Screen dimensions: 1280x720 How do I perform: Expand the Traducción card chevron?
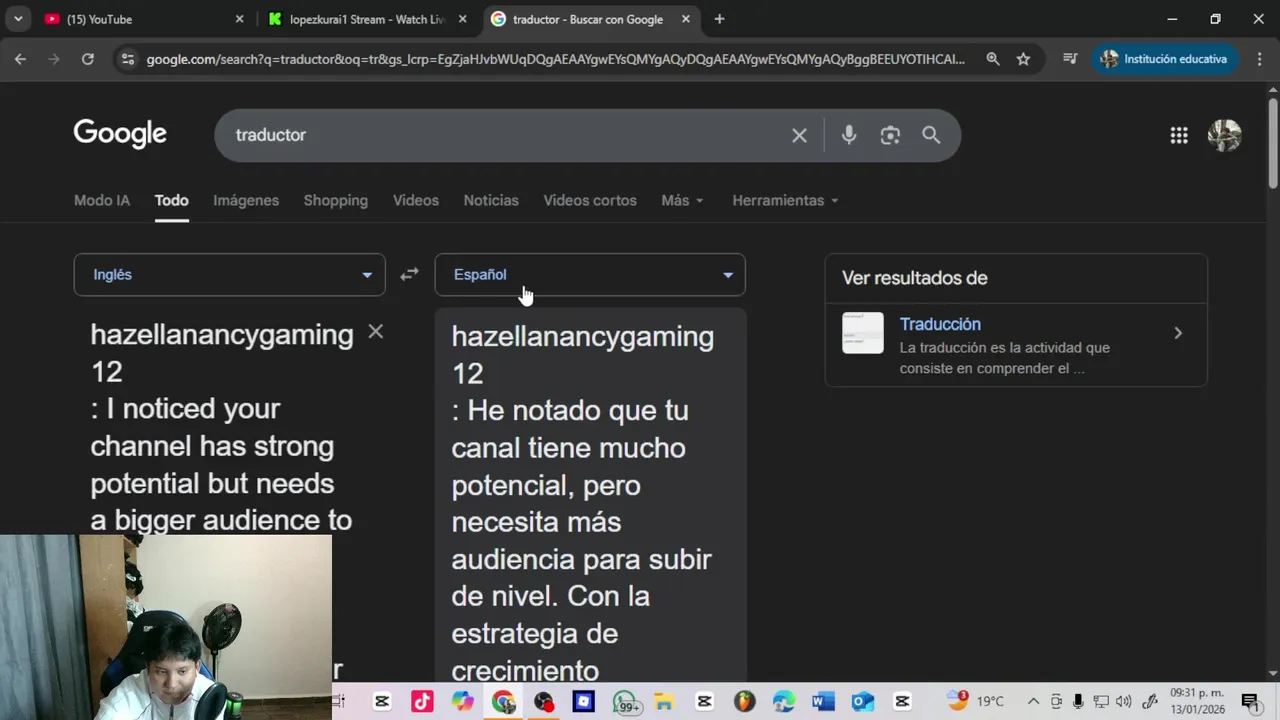point(1178,333)
